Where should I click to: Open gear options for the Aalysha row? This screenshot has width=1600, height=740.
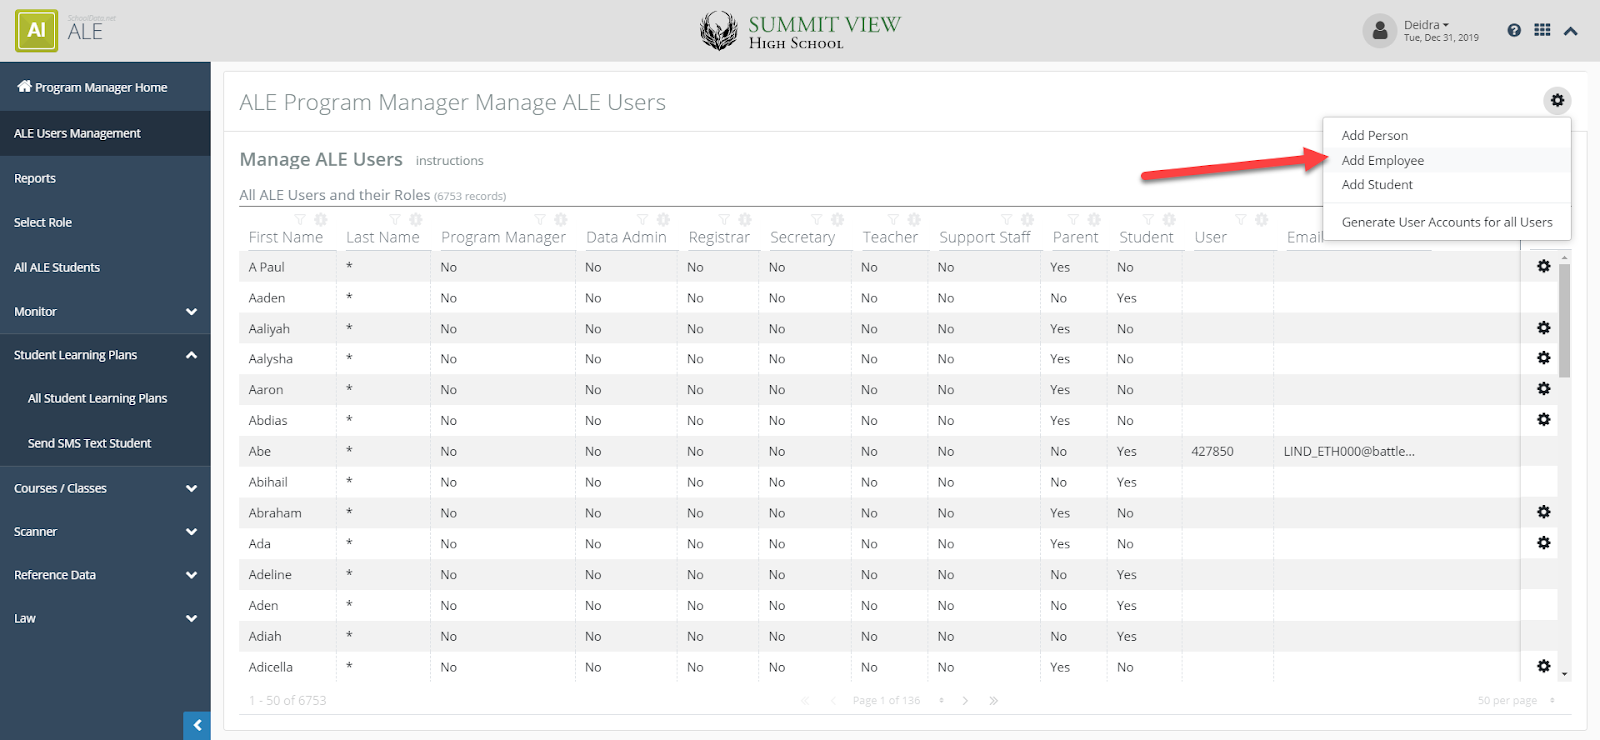[1544, 358]
